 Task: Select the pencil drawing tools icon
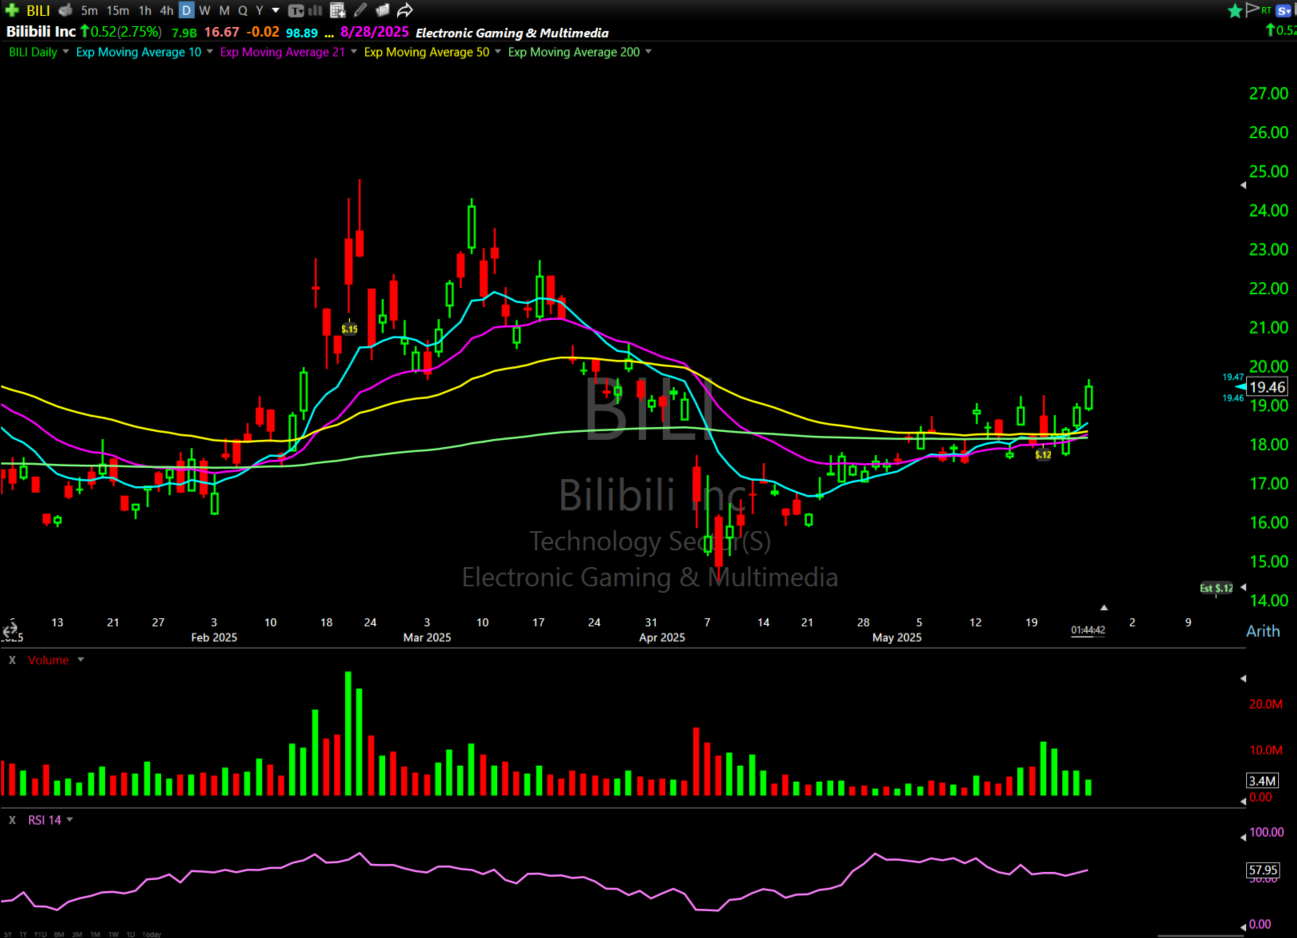point(360,10)
